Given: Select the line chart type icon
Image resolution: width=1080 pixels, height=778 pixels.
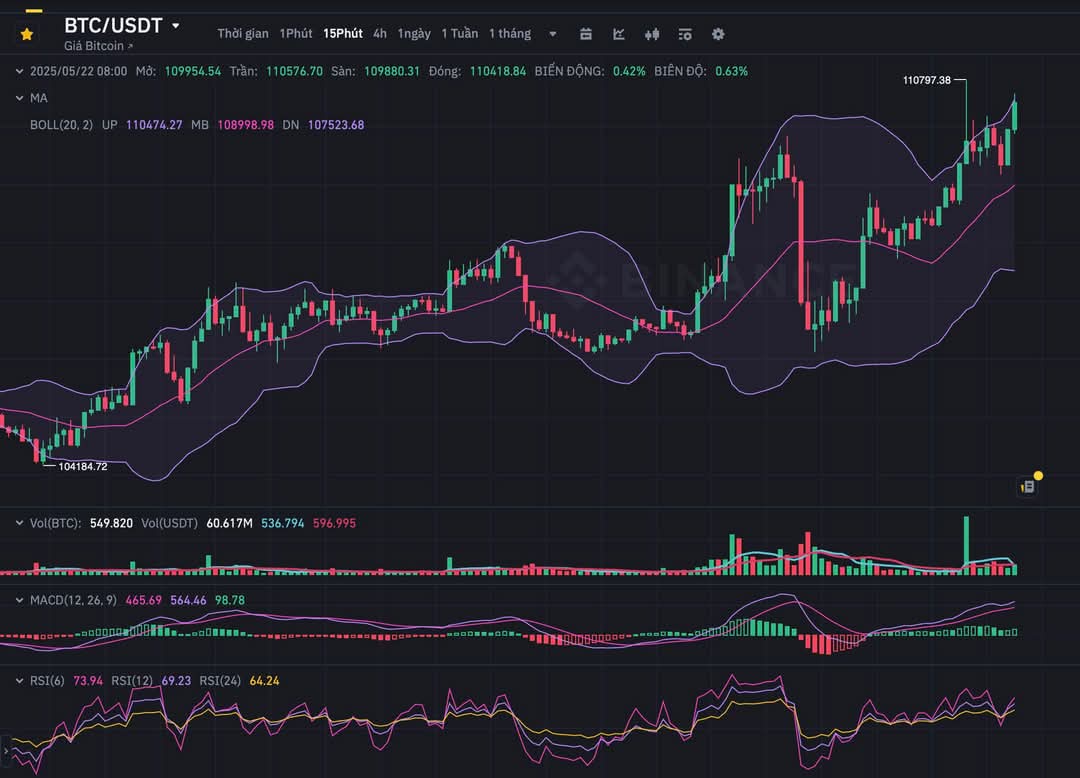Looking at the screenshot, I should pyautogui.click(x=618, y=33).
